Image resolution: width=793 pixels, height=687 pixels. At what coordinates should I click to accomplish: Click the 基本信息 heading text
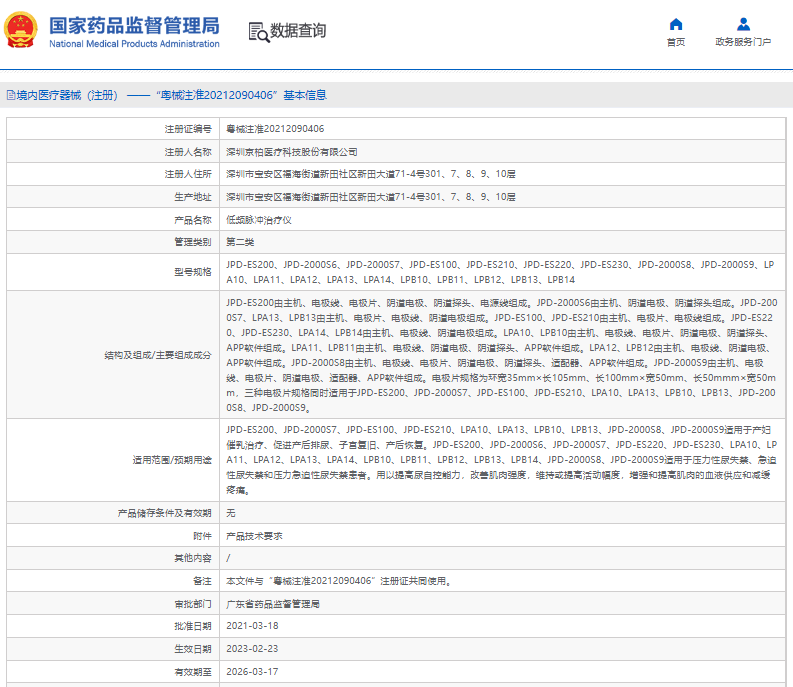[x=305, y=95]
